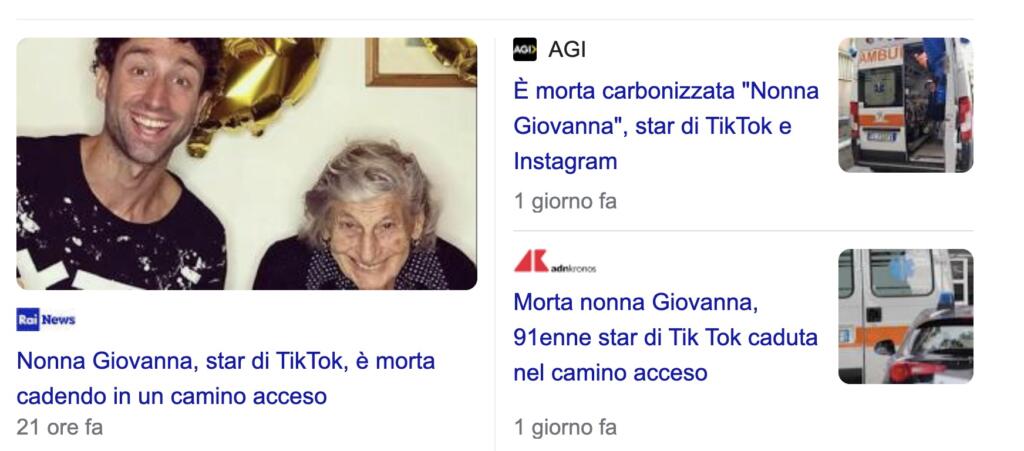This screenshot has width=1024, height=451.
Task: Click the Rai News logo icon
Action: tap(46, 319)
